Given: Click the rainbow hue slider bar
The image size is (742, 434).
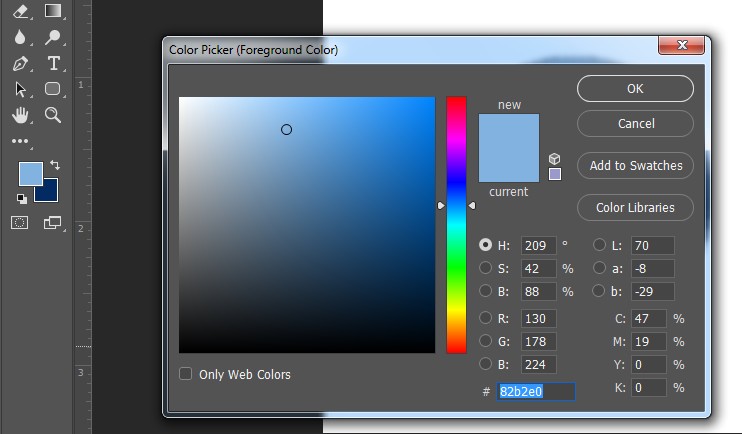Looking at the screenshot, I should (456, 225).
